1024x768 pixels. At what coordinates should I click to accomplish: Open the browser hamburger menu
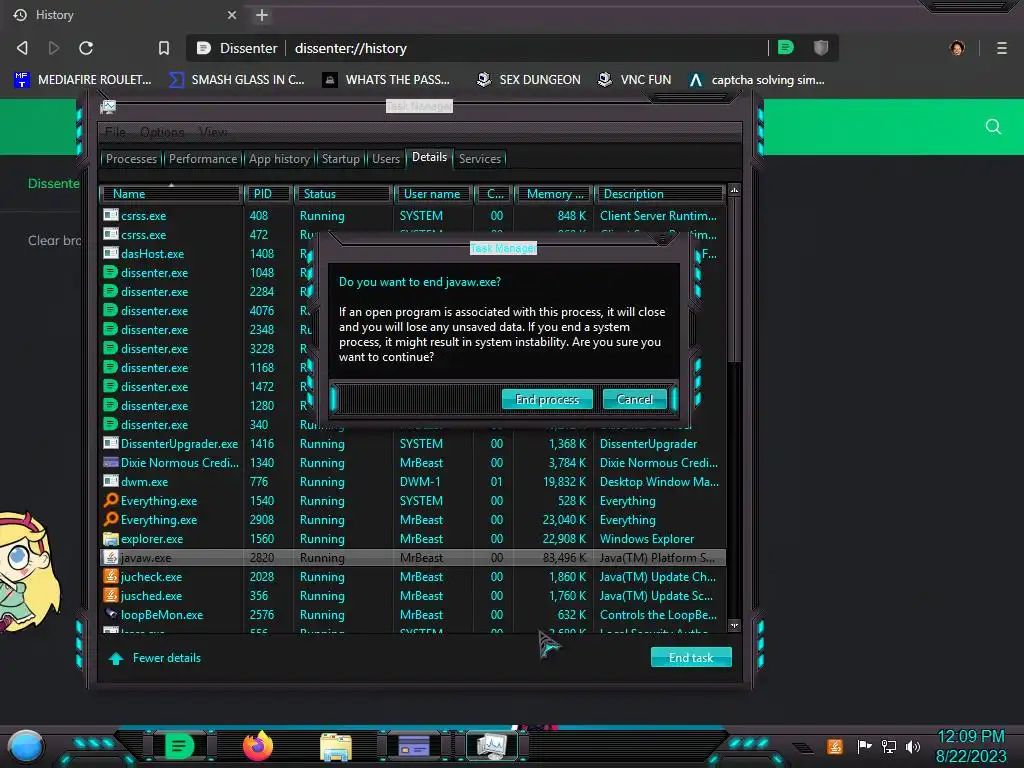pos(1002,48)
